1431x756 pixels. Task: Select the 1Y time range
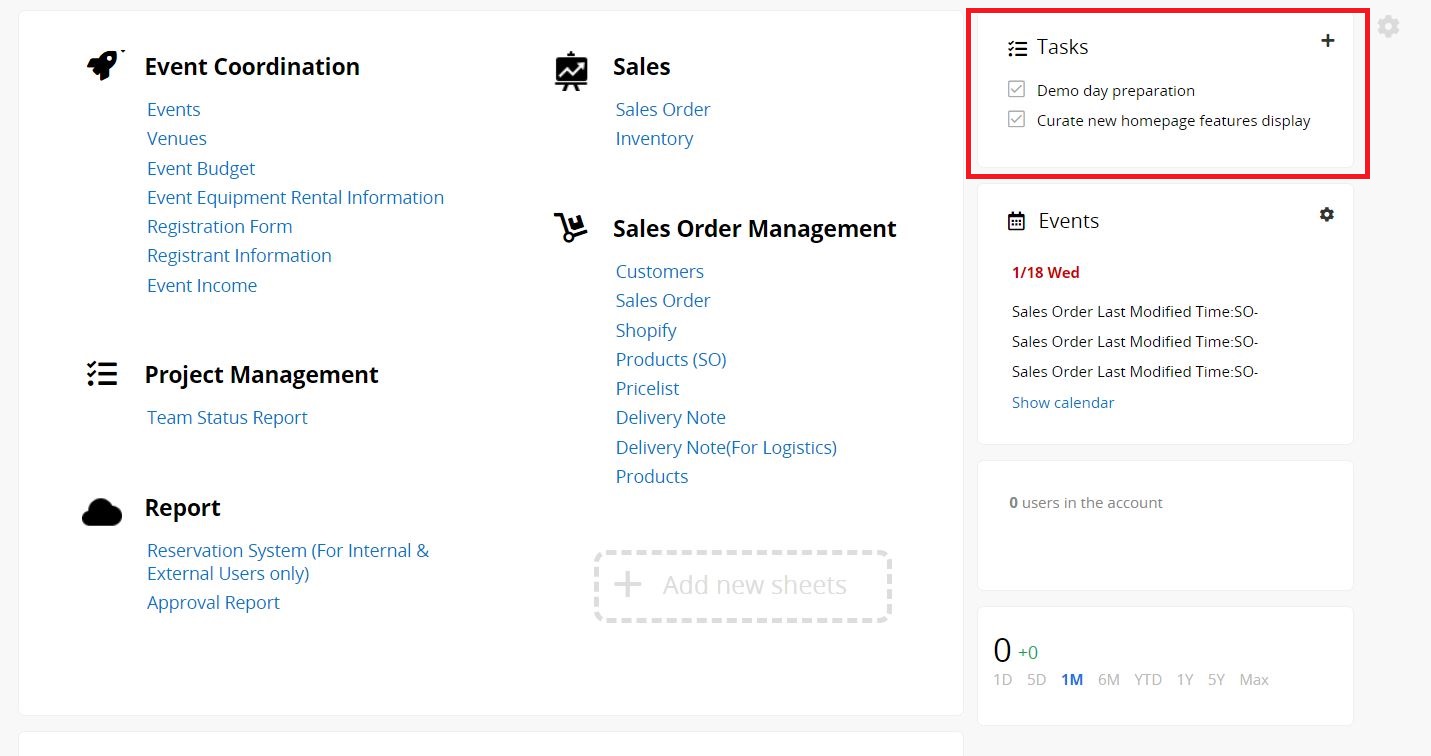[1185, 680]
